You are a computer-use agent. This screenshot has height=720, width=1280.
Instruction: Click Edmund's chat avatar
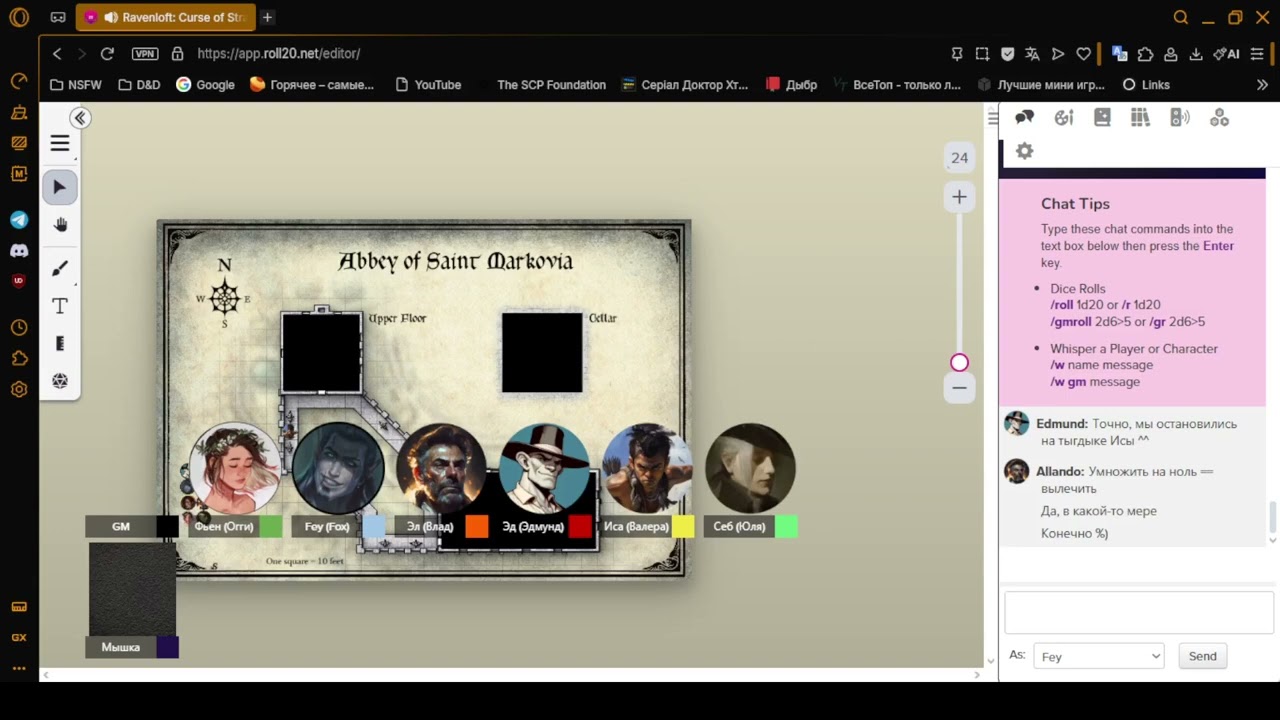pos(1017,424)
